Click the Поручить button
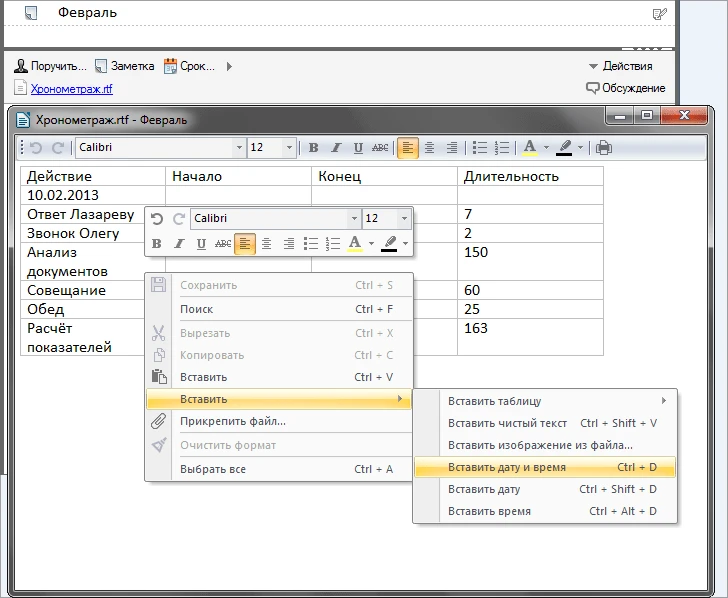The height and width of the screenshot is (598, 728). 50,66
